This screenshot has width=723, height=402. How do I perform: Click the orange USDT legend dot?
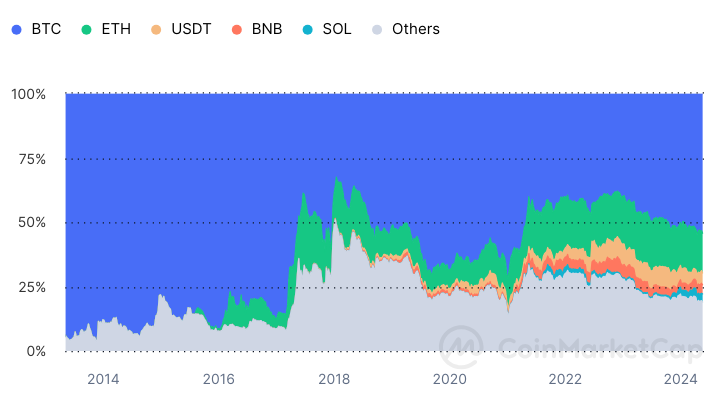tap(156, 30)
